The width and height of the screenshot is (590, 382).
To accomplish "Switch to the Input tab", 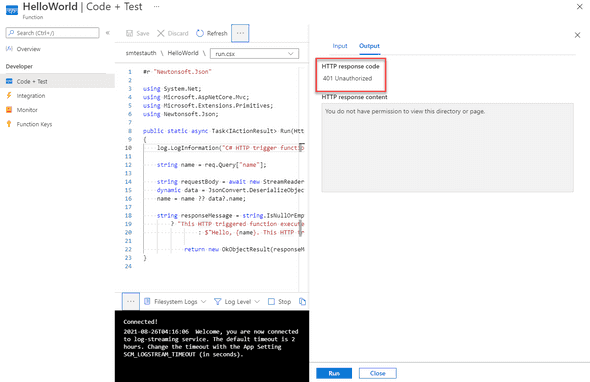I will coord(340,46).
